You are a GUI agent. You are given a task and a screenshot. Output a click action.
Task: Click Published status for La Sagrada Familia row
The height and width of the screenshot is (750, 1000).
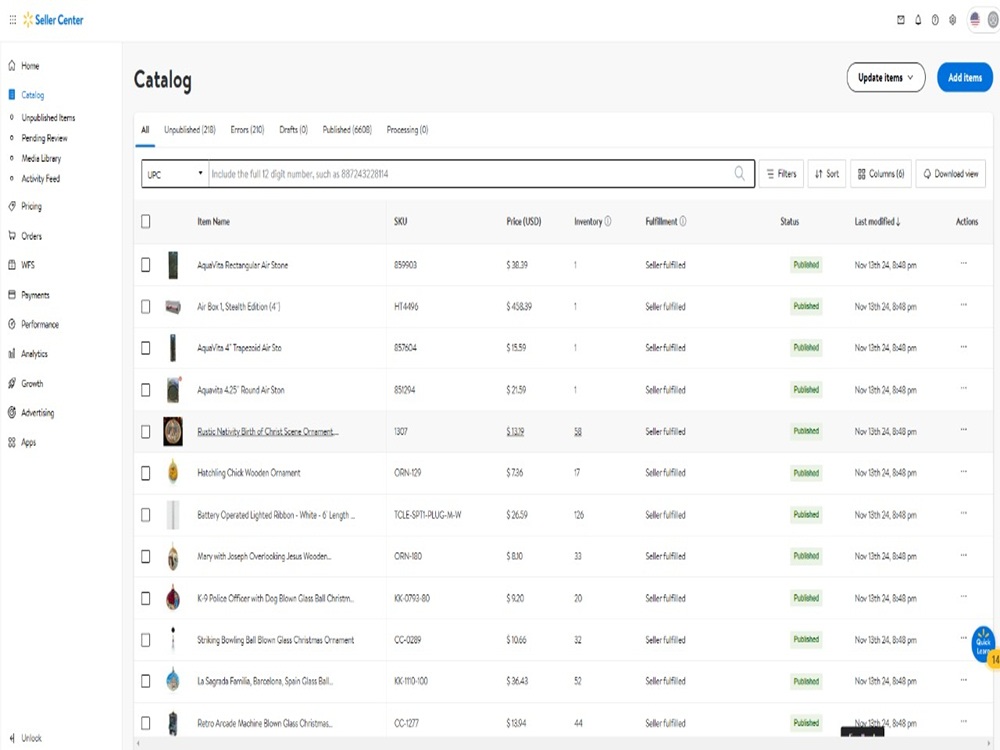(x=806, y=681)
